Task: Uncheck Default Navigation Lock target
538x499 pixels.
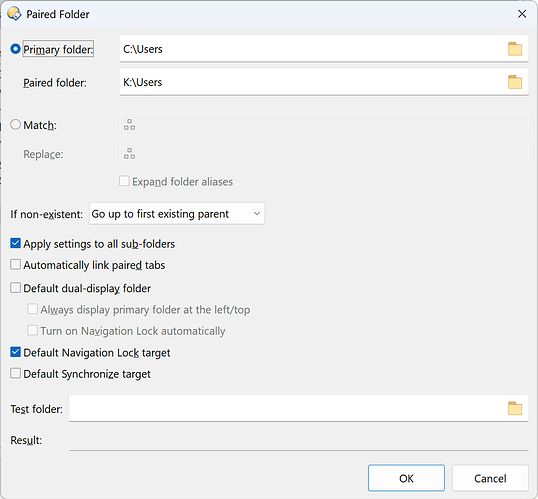Action: coord(15,352)
